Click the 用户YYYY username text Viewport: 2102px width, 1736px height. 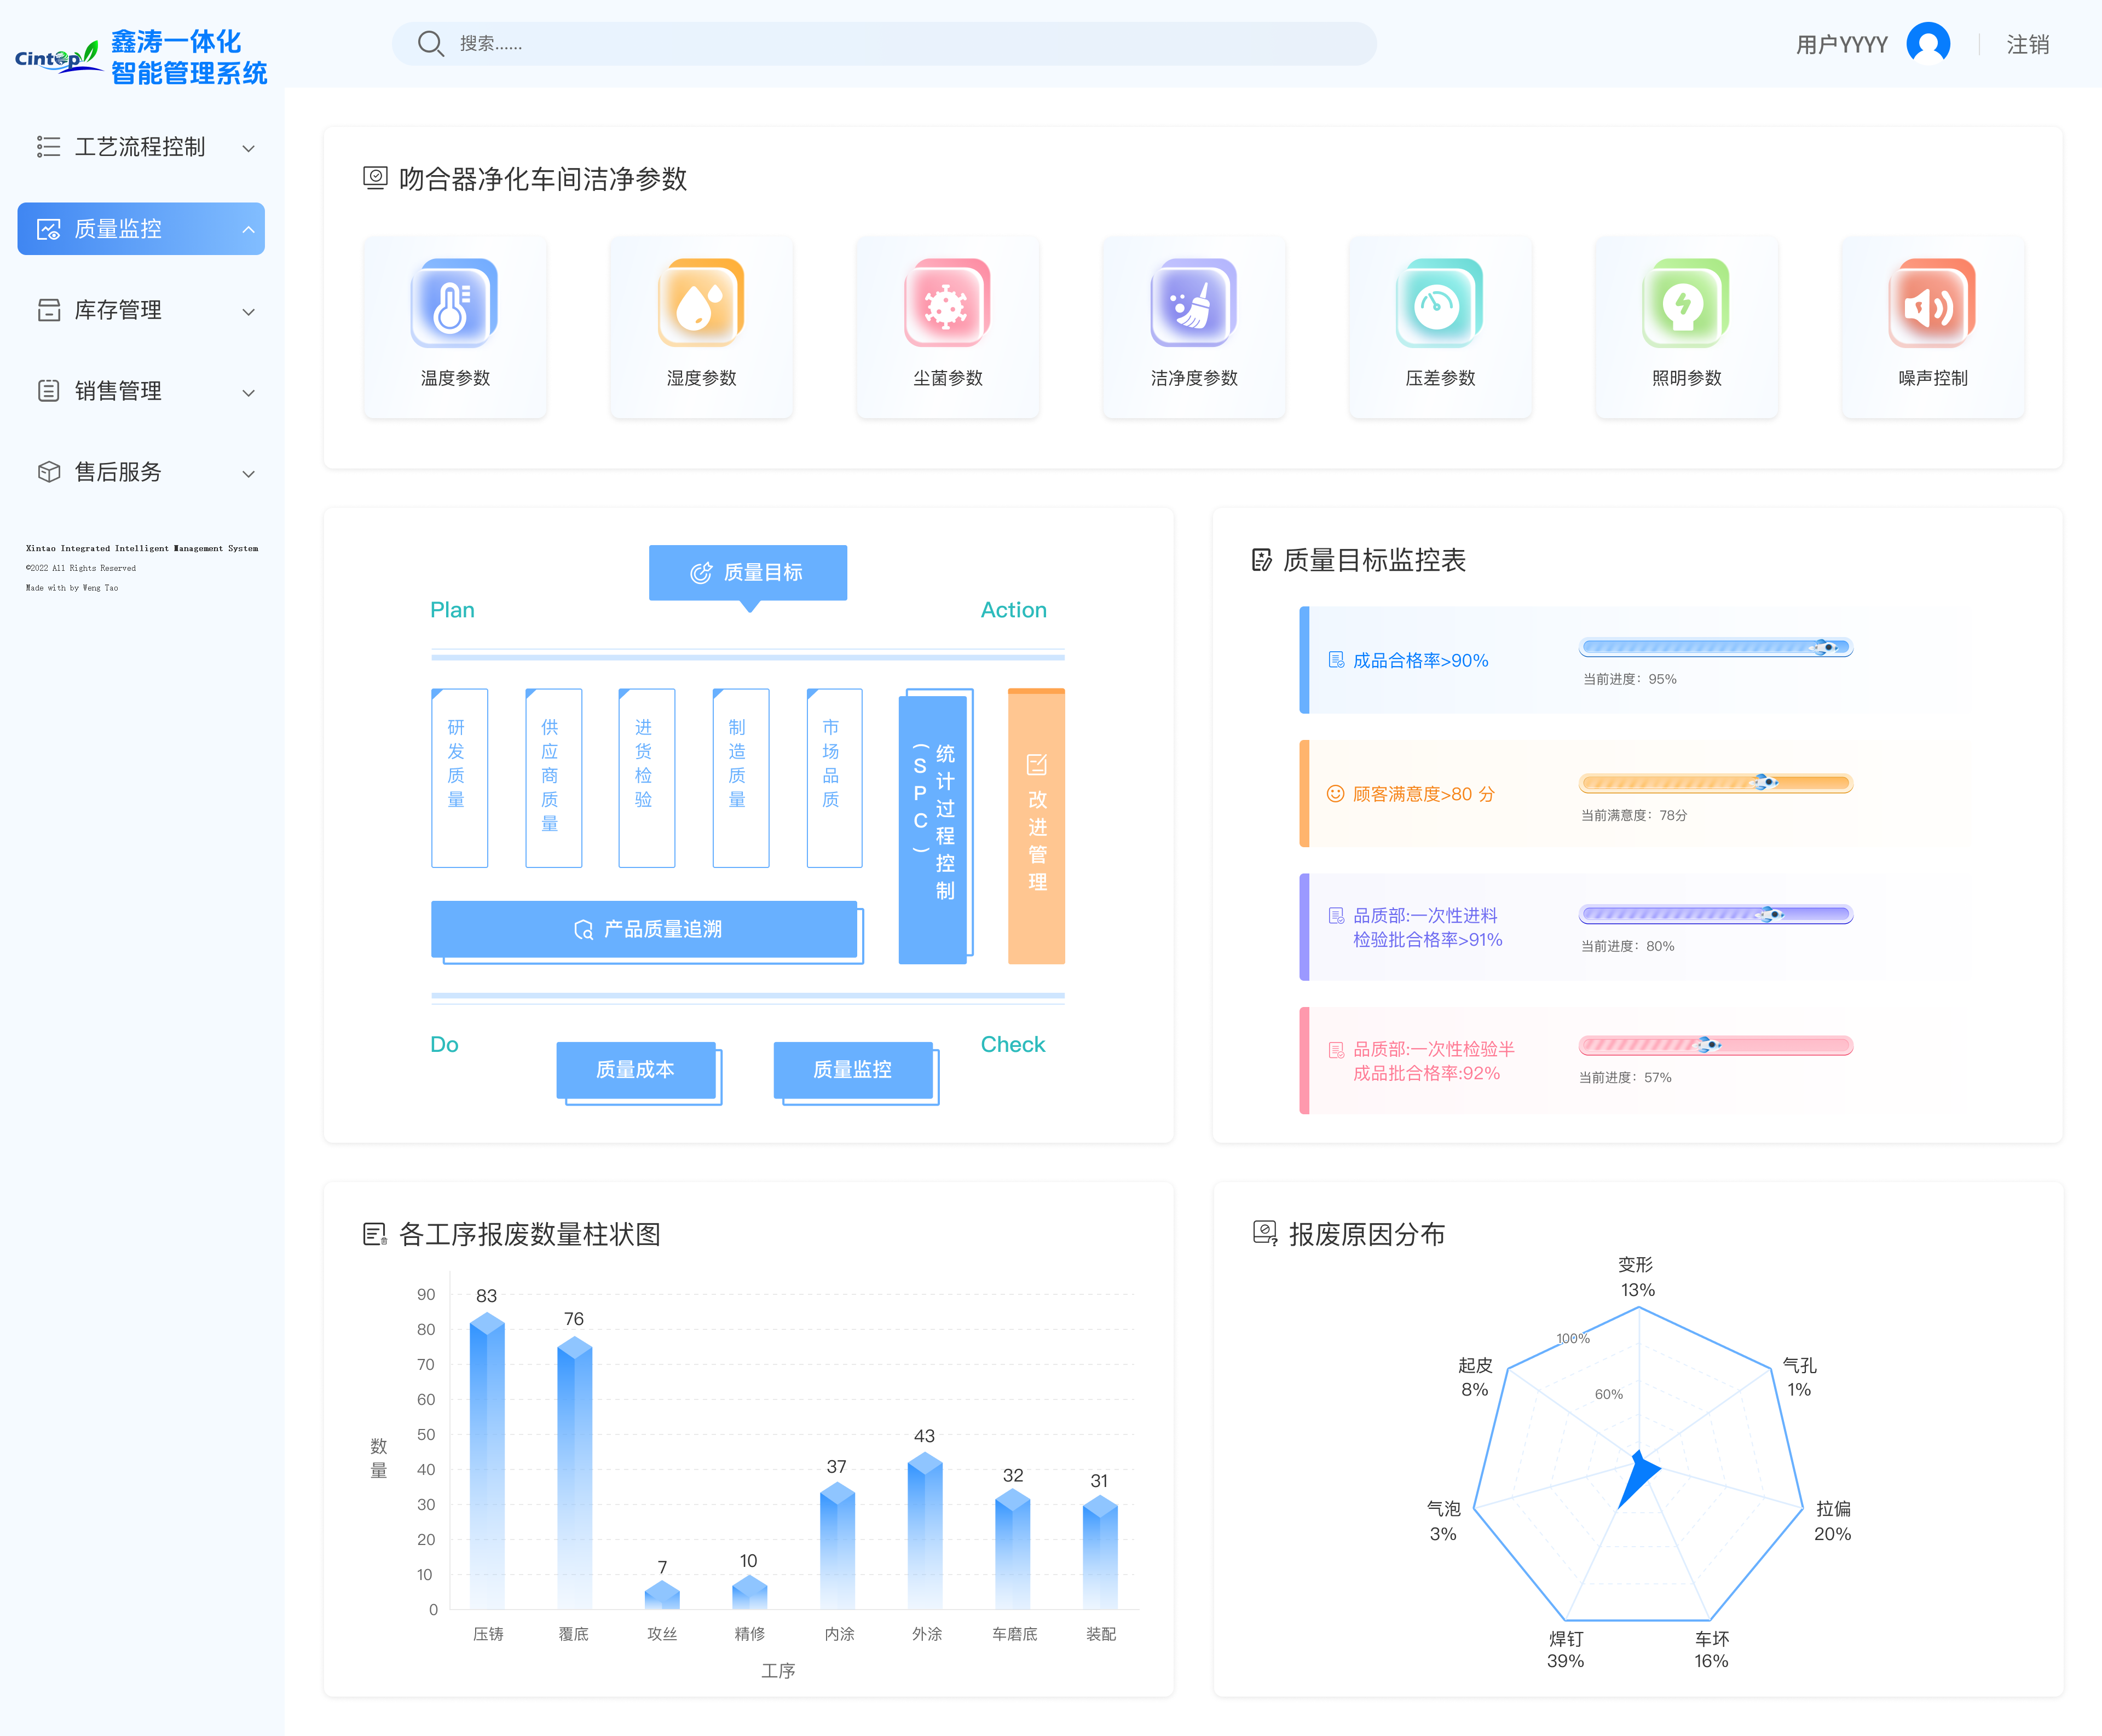[x=1842, y=45]
